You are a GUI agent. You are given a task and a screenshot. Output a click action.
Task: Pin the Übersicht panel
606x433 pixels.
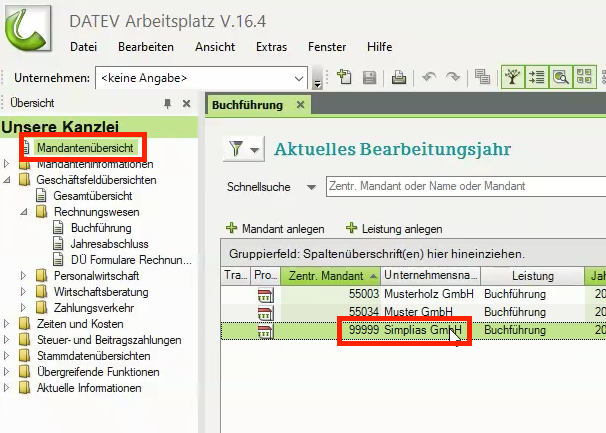(167, 104)
